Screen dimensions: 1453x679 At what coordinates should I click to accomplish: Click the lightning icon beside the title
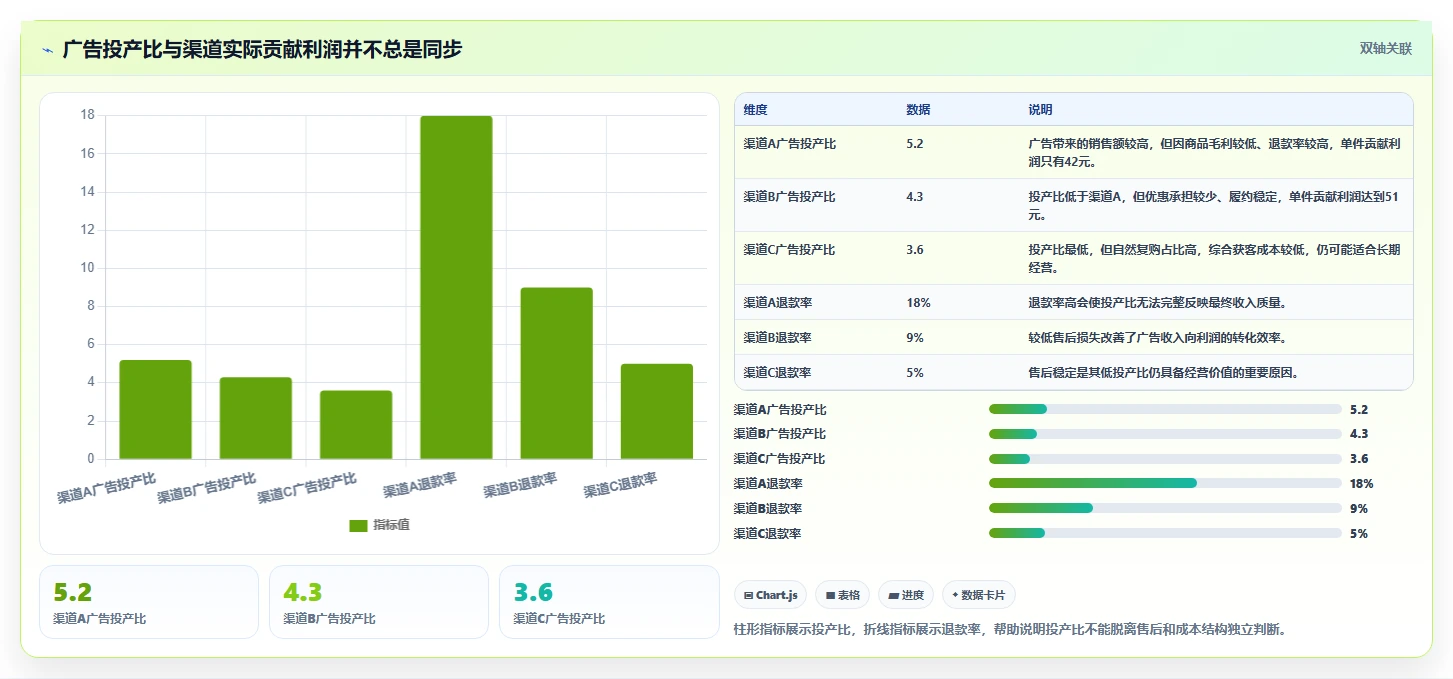point(47,50)
